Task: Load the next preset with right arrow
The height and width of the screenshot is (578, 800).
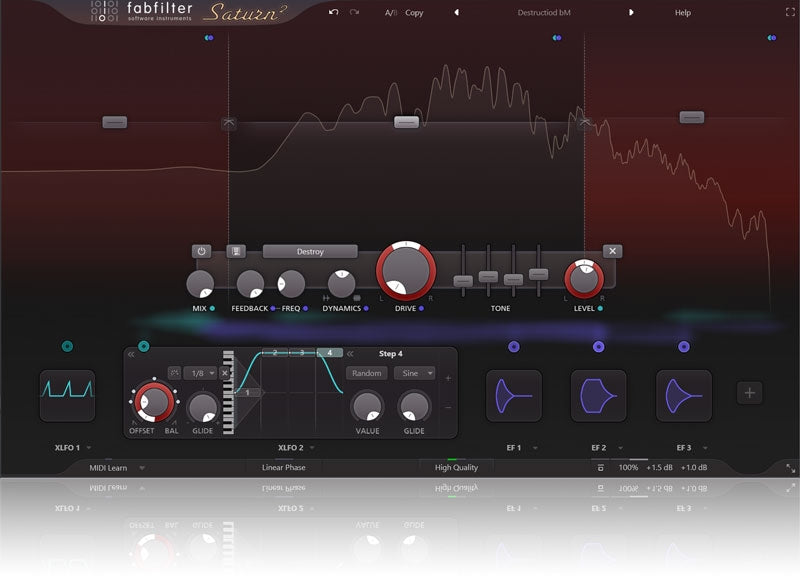Action: pyautogui.click(x=631, y=12)
